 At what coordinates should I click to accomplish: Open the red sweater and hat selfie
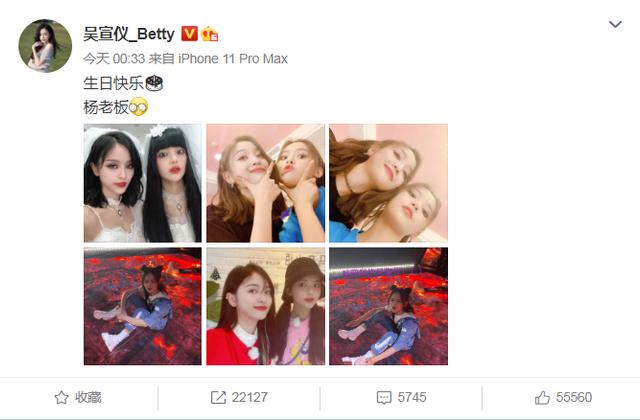click(x=266, y=306)
